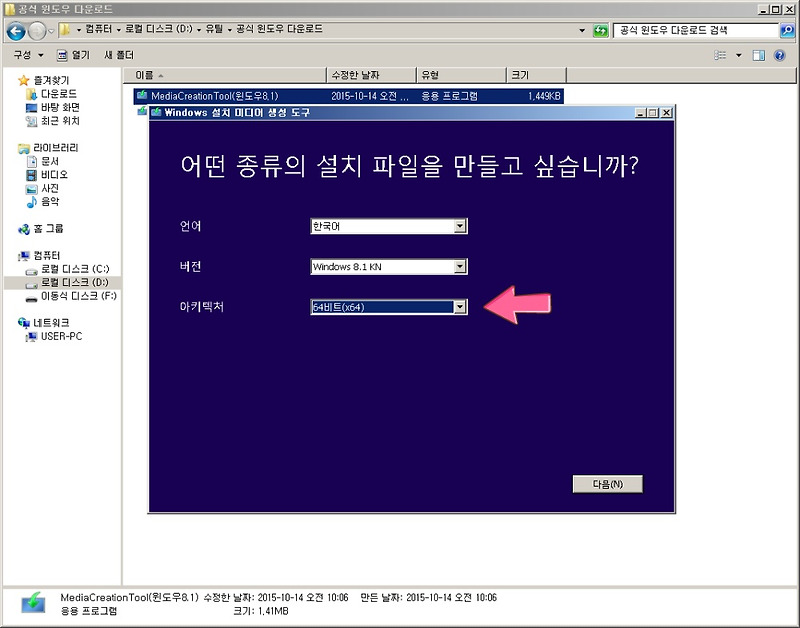The image size is (800, 628).
Task: Open the 아키텍처 dropdown showing 64비트(x64)
Action: click(389, 307)
